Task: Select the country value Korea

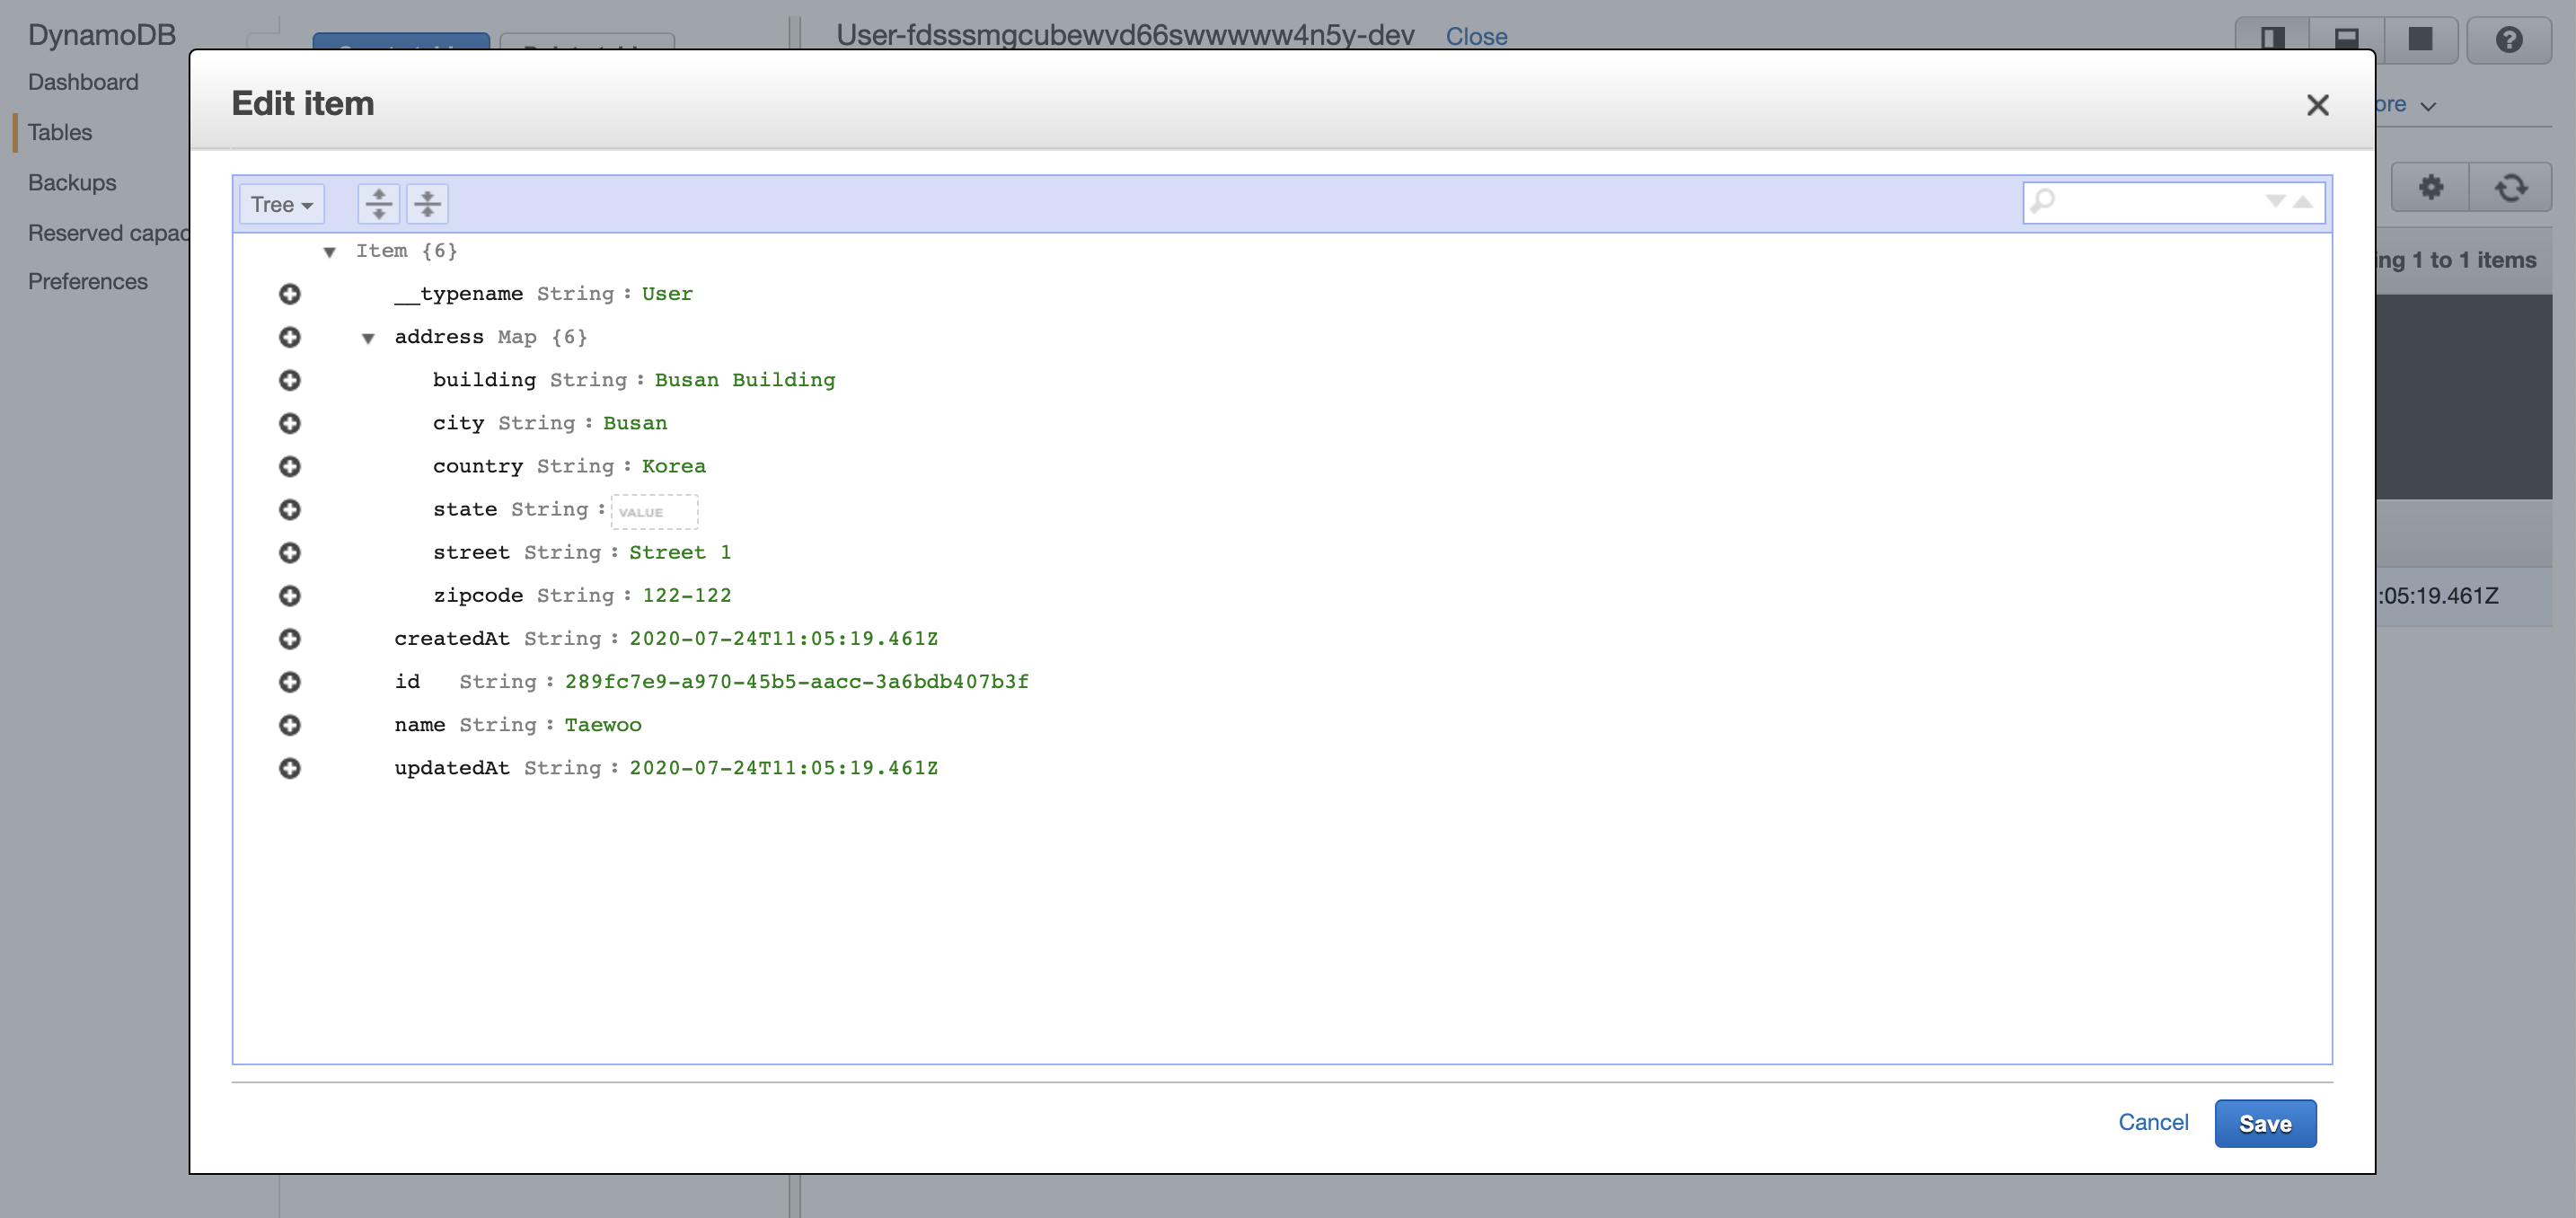Action: (x=673, y=466)
